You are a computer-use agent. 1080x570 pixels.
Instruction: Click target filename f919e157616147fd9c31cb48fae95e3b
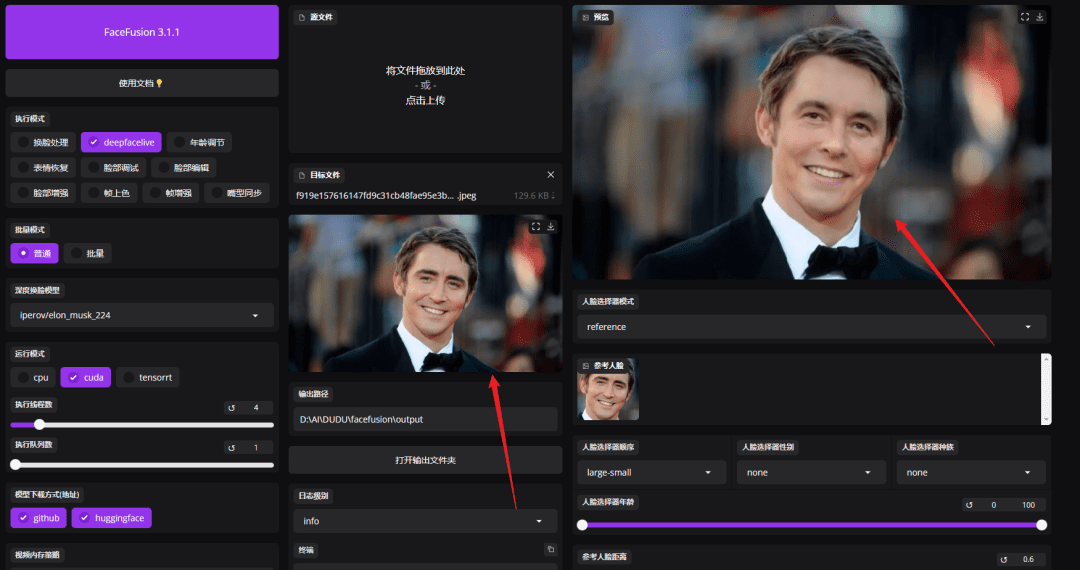386,196
